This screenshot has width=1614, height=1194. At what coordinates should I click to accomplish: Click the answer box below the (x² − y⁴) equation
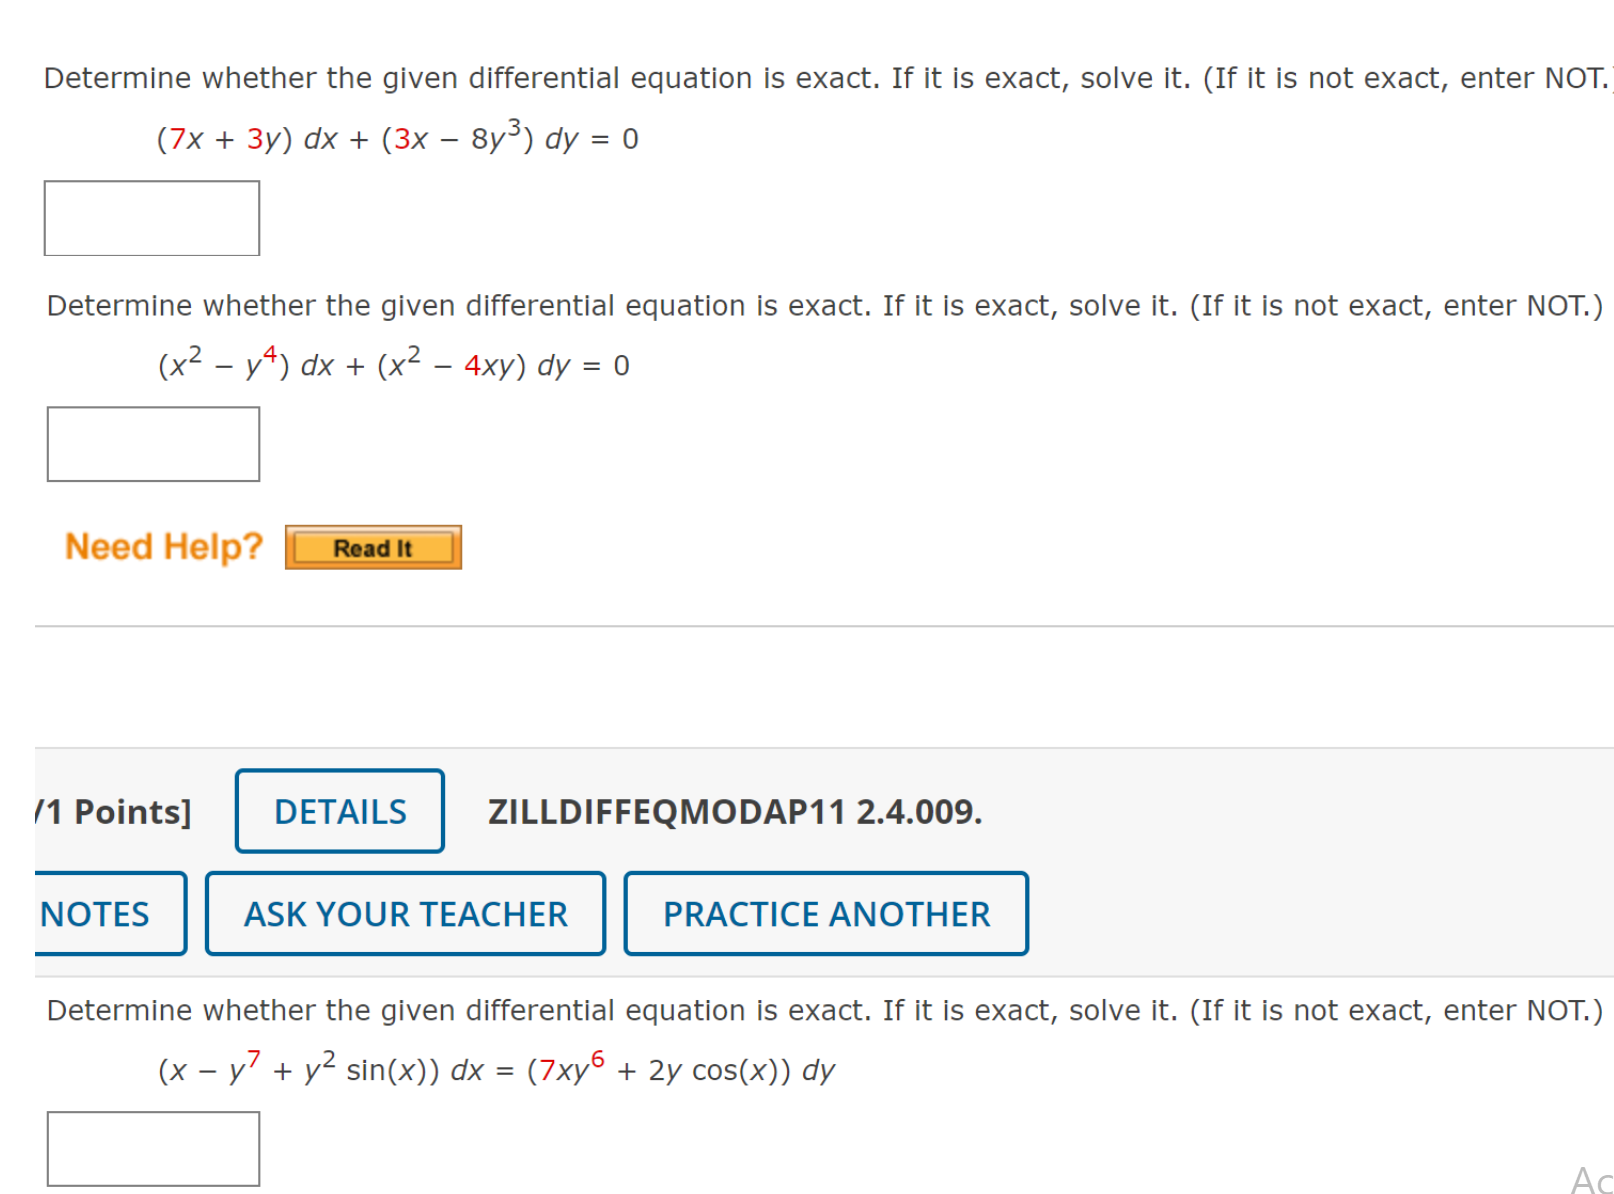152,443
